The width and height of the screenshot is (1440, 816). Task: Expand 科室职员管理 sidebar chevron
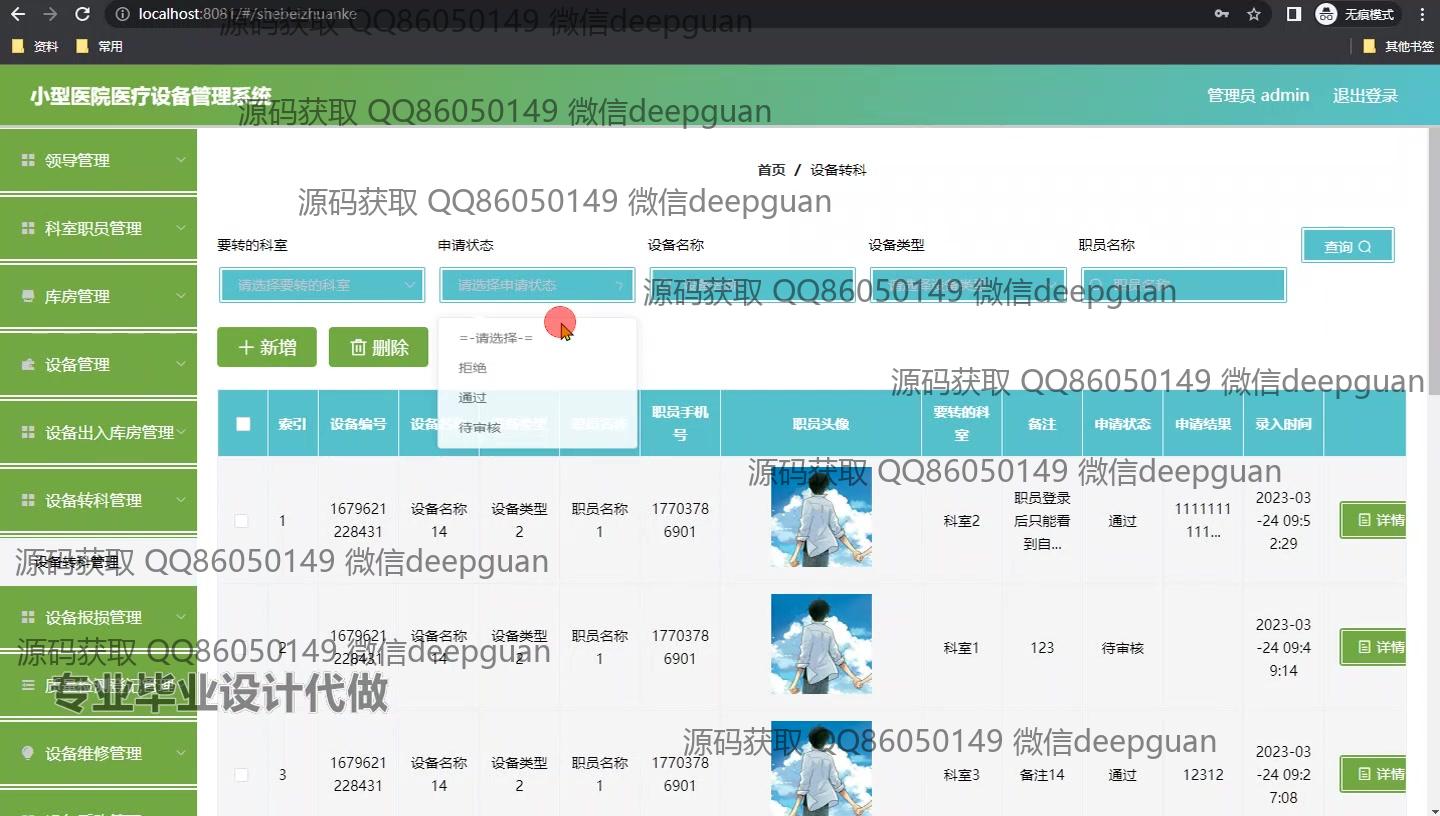(x=181, y=228)
